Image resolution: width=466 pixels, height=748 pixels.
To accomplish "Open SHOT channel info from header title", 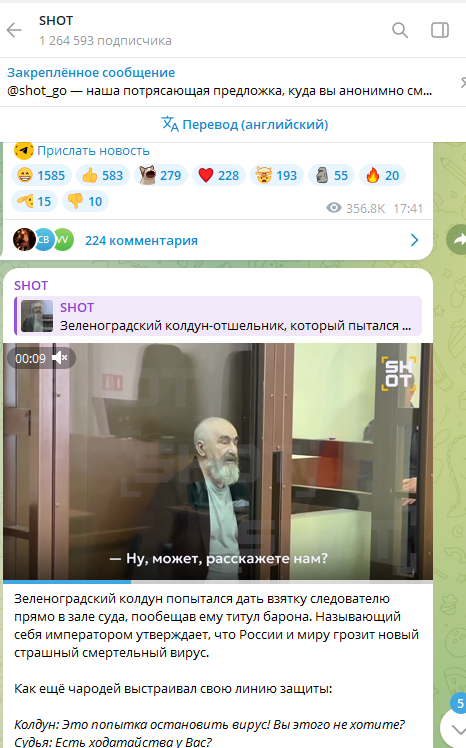I will (56, 21).
